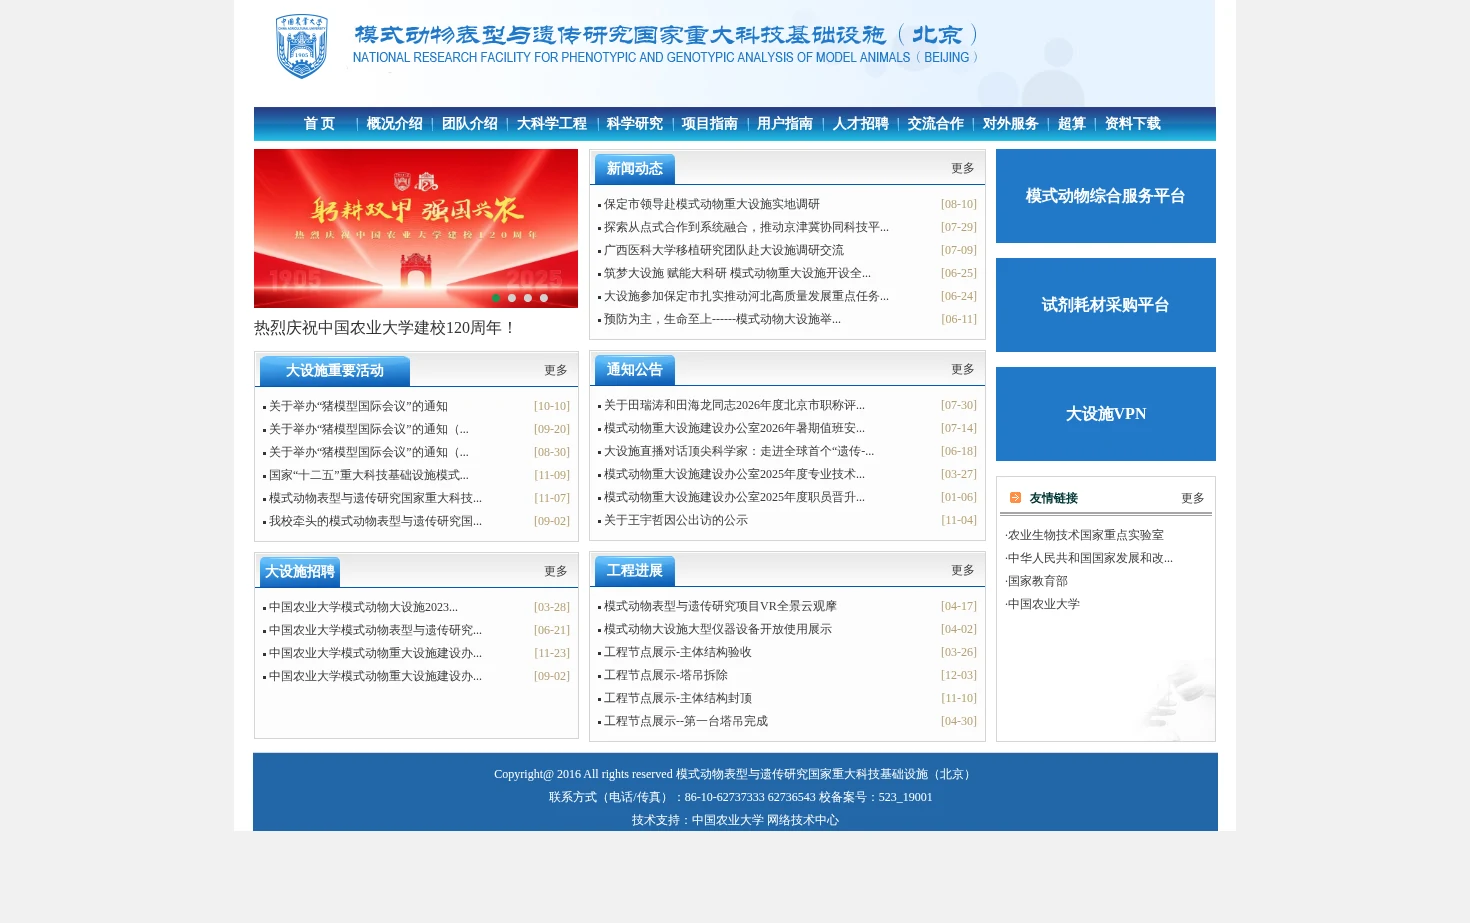Open recruitment item dated 06-21
This screenshot has height=923, width=1470.
(x=375, y=630)
